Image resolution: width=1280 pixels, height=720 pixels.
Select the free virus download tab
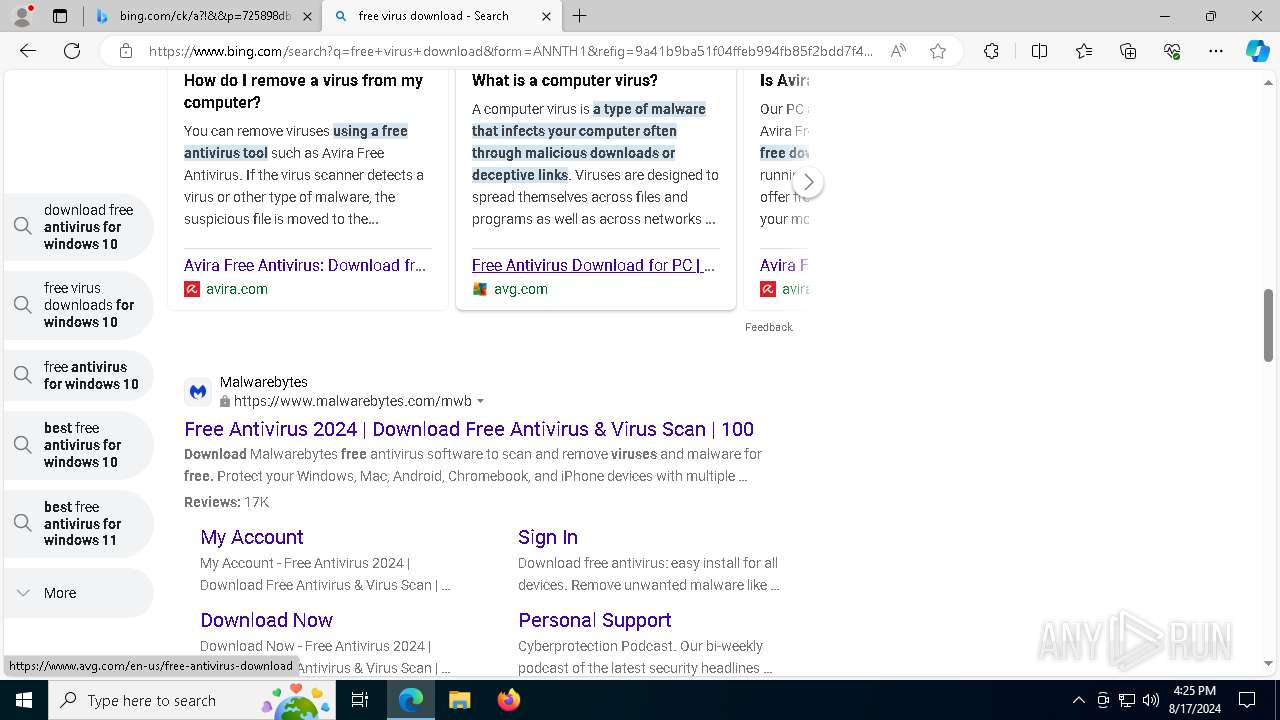(x=443, y=16)
